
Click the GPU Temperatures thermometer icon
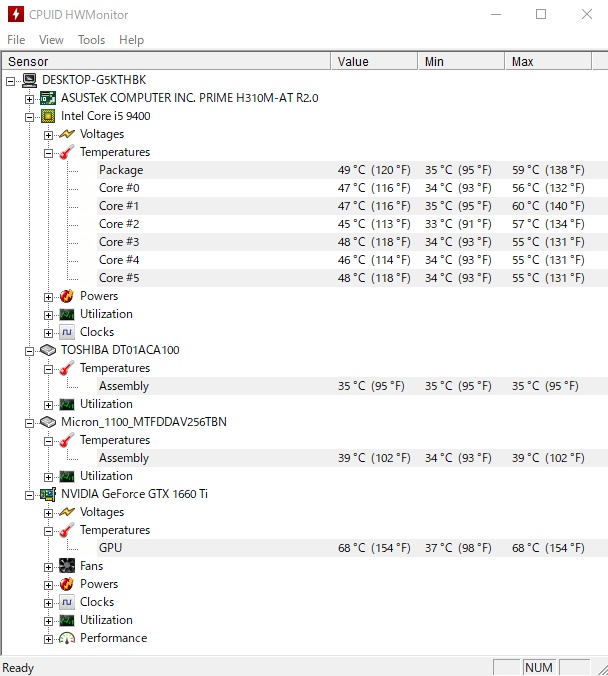(x=66, y=530)
